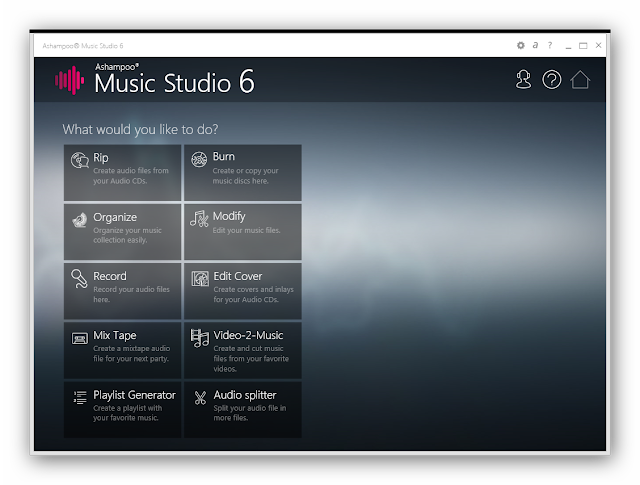Click 'Edit your music files.' description
640x485 pixels.
pyautogui.click(x=247, y=231)
